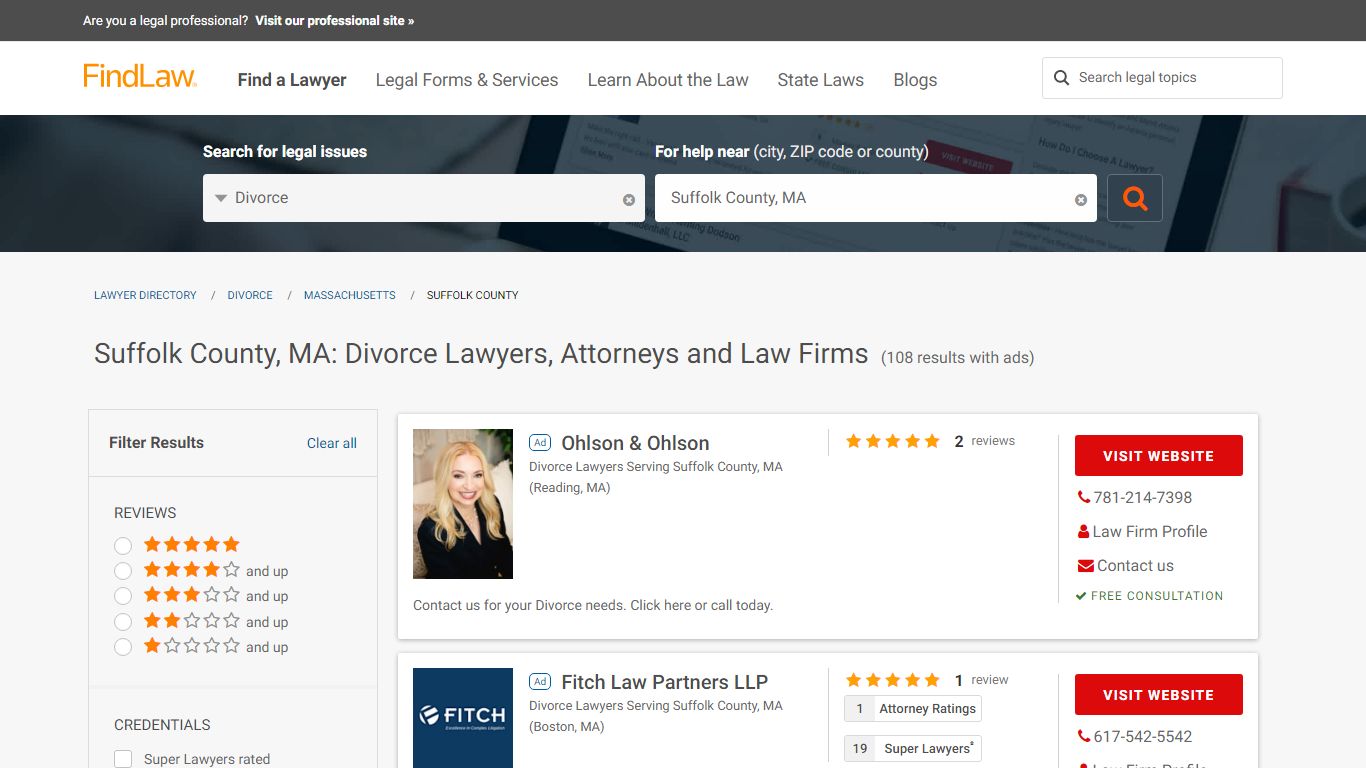Click the phone icon next to 781-214-7398
This screenshot has width=1366, height=768.
(1084, 497)
